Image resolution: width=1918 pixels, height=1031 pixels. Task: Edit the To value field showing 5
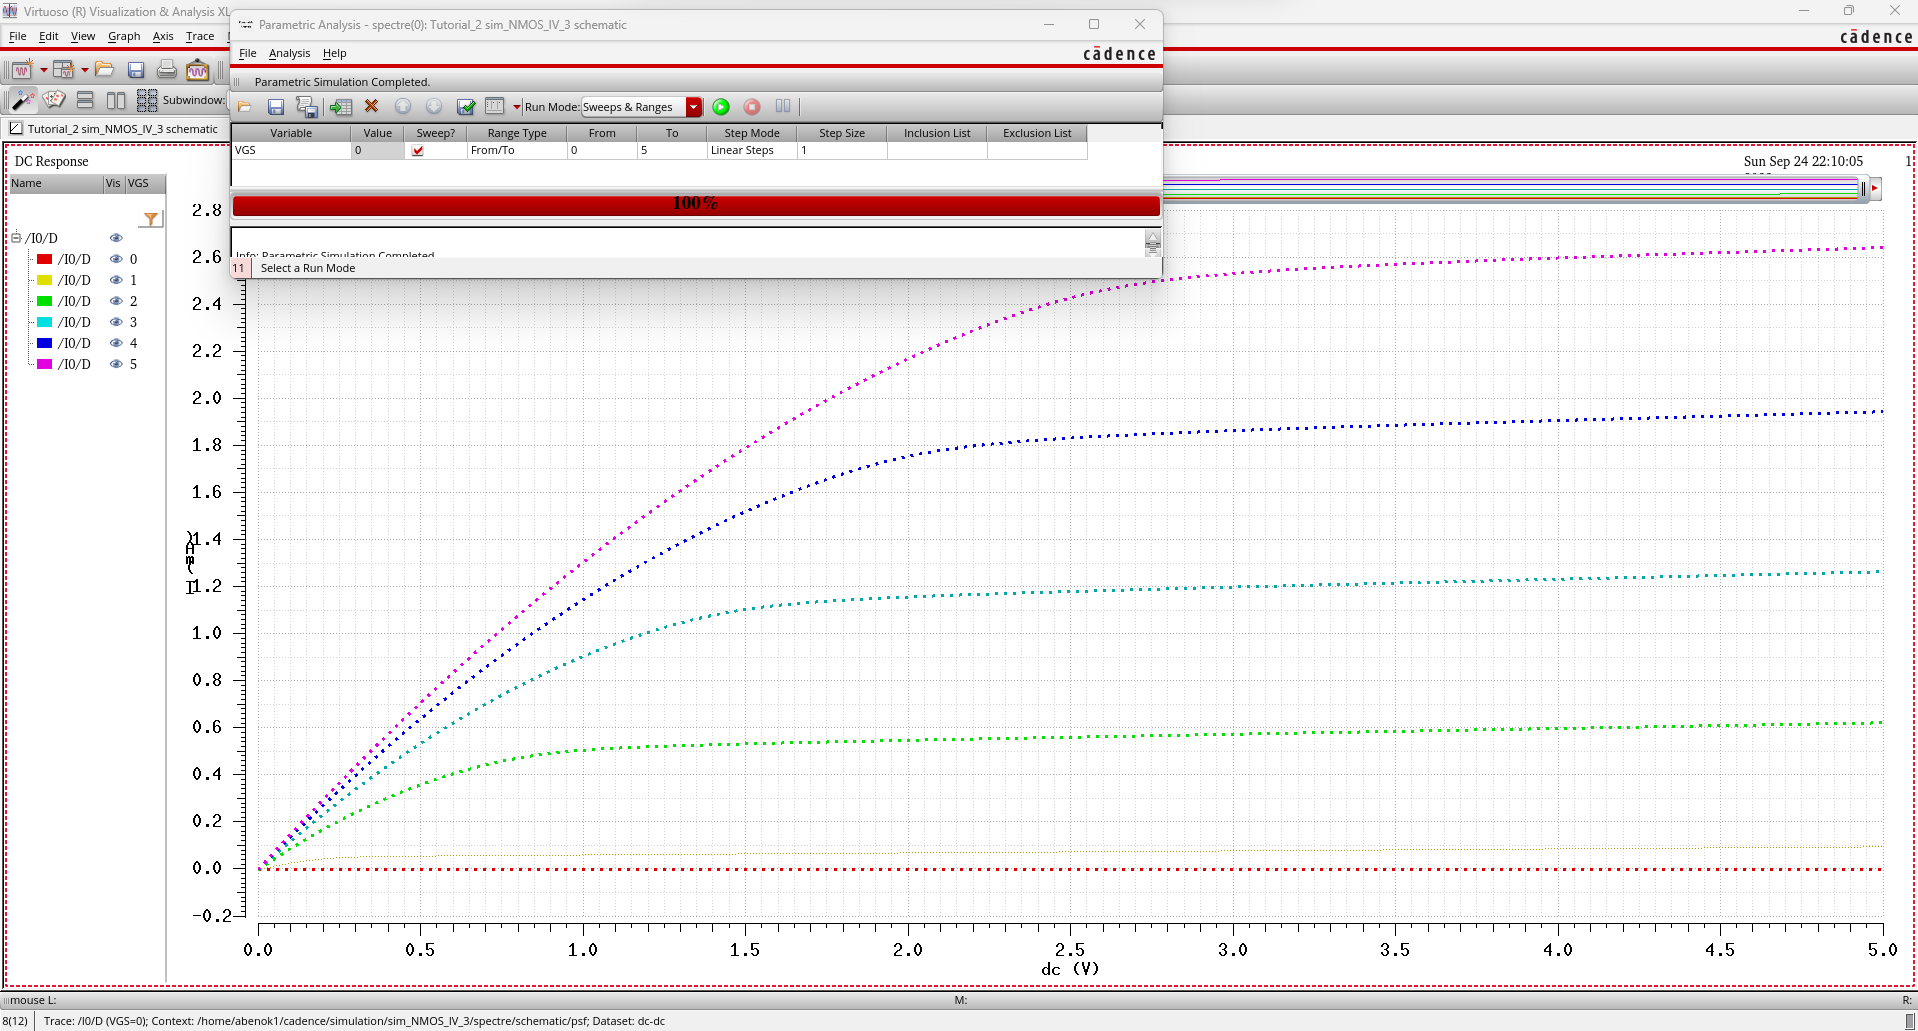tap(672, 151)
